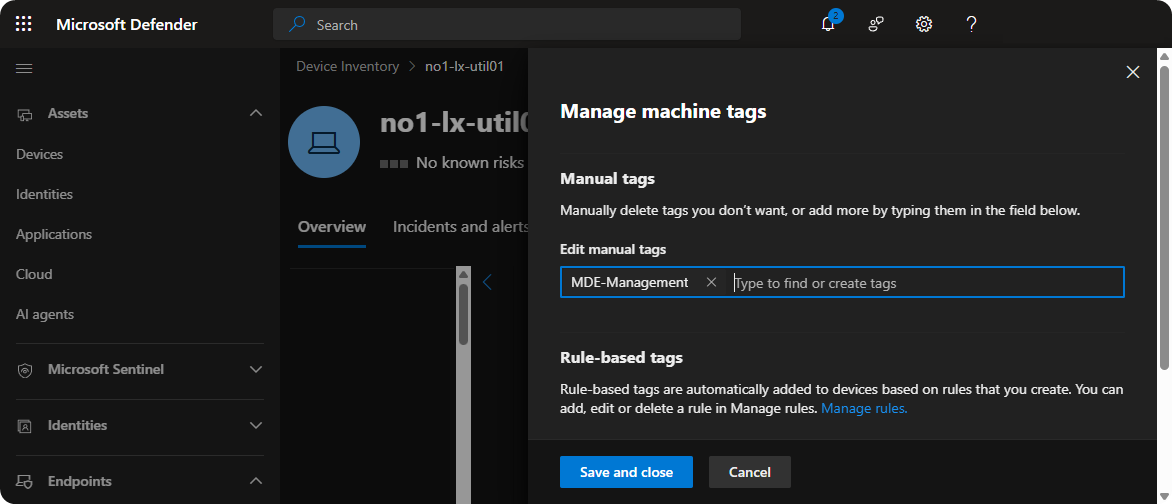
Task: Open the Help question mark icon
Action: click(x=971, y=24)
